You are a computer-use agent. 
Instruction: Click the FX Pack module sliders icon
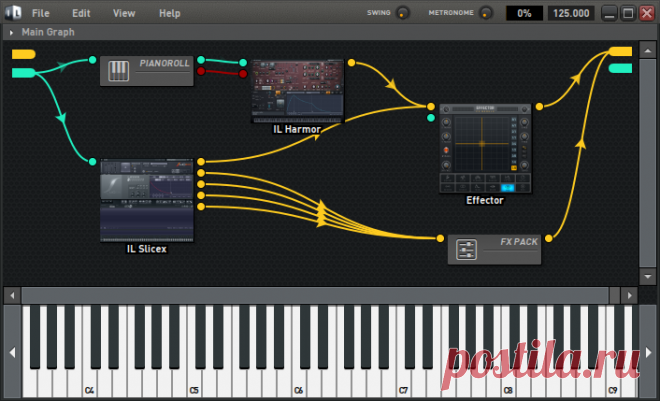(x=466, y=249)
